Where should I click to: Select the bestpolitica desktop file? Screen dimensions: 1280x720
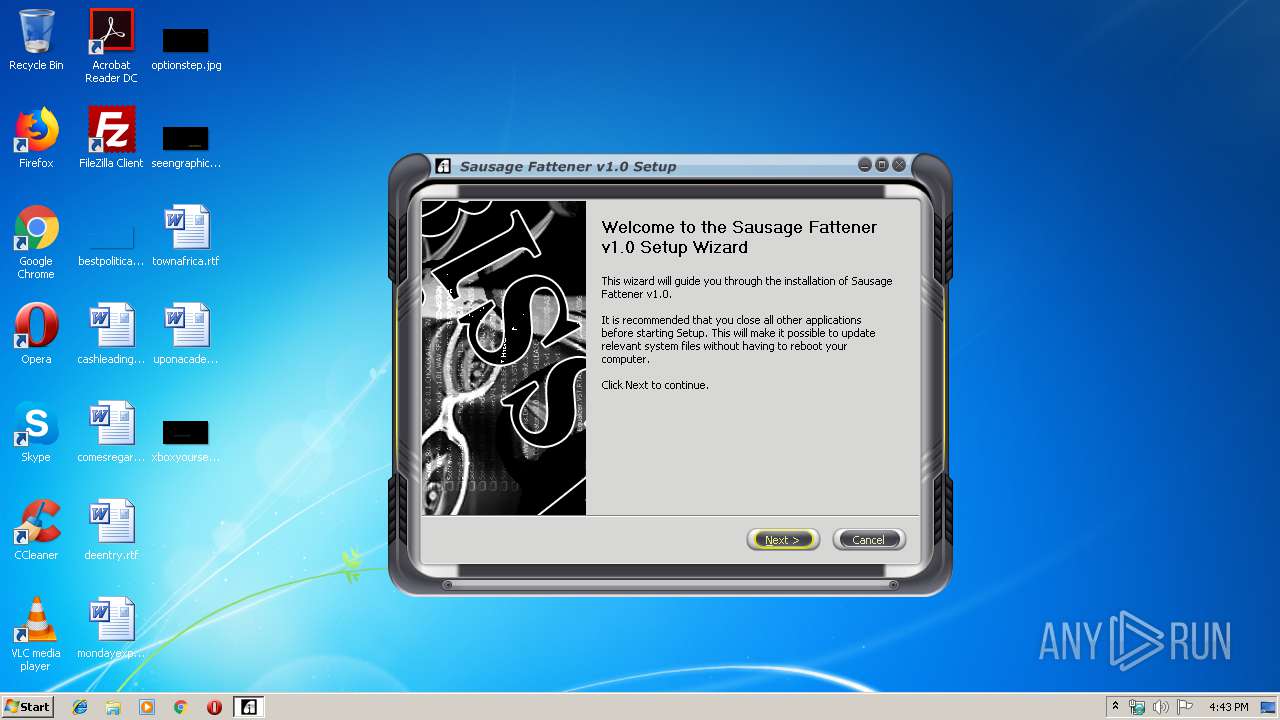tap(111, 244)
